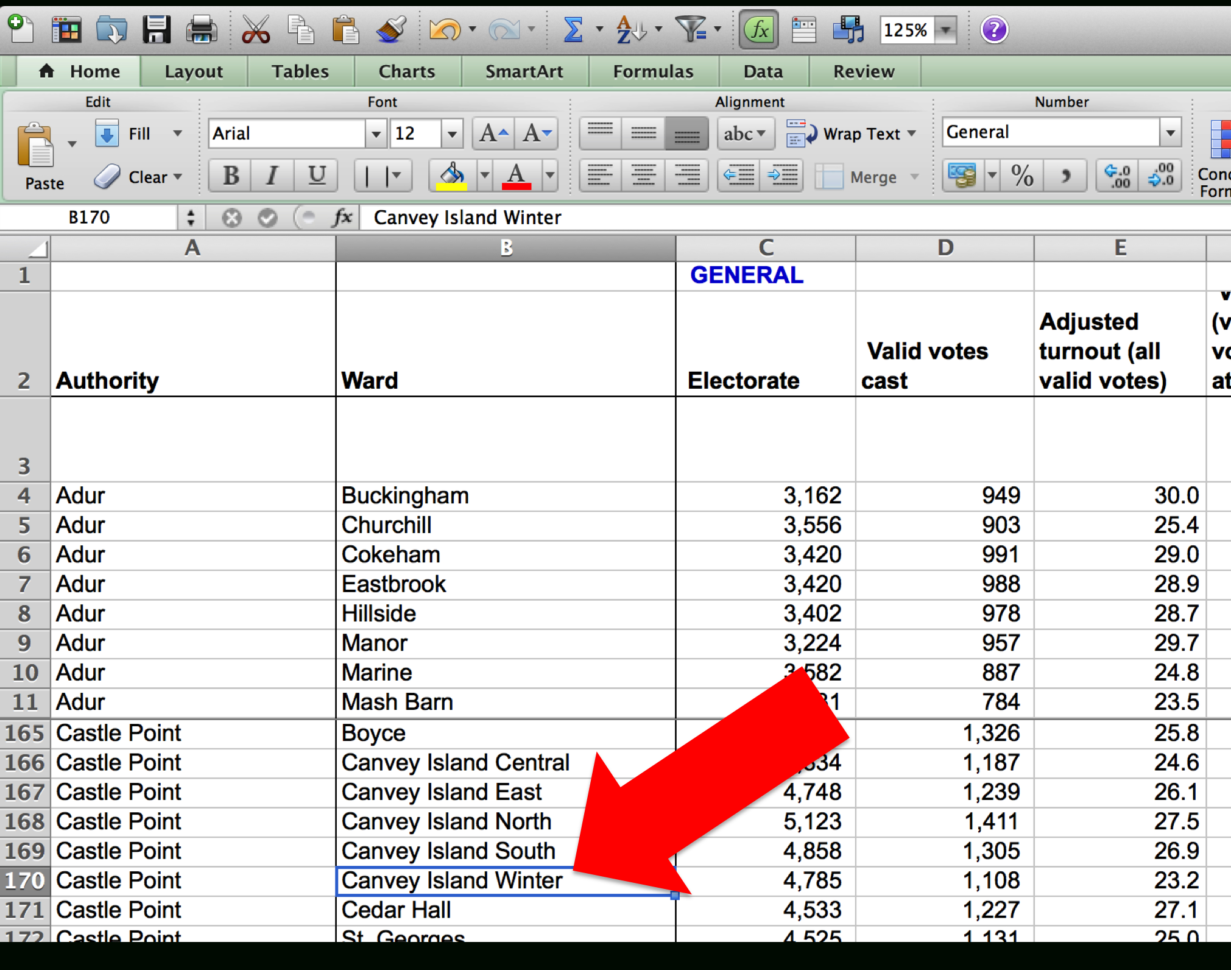This screenshot has width=1231, height=970.
Task: Click inside the Name Box showing B170
Action: click(x=90, y=217)
